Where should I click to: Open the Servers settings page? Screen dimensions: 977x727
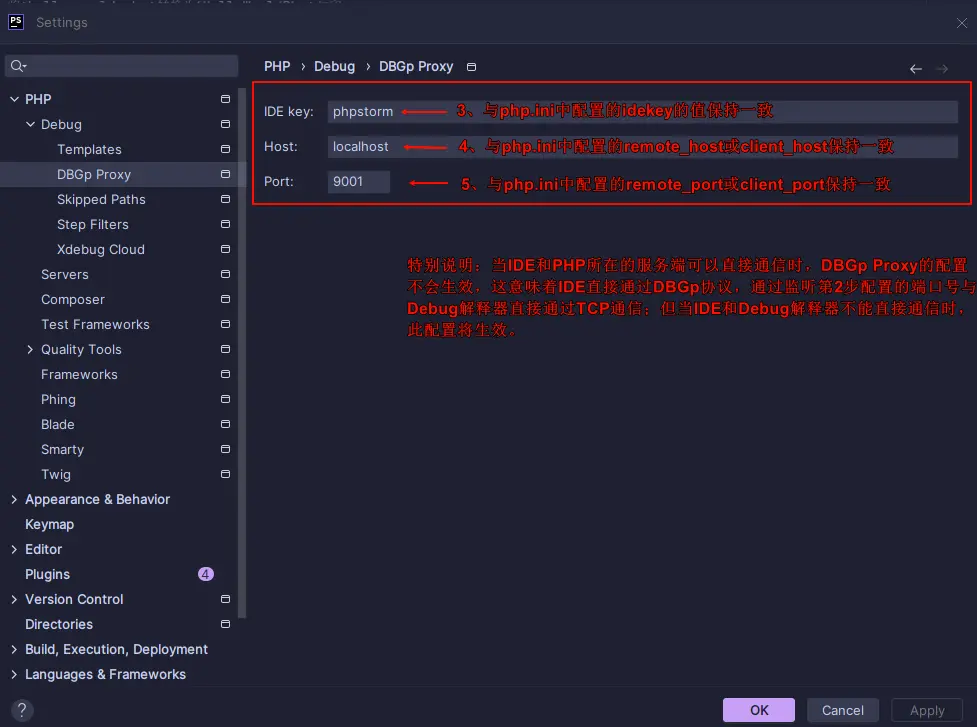[x=64, y=274]
